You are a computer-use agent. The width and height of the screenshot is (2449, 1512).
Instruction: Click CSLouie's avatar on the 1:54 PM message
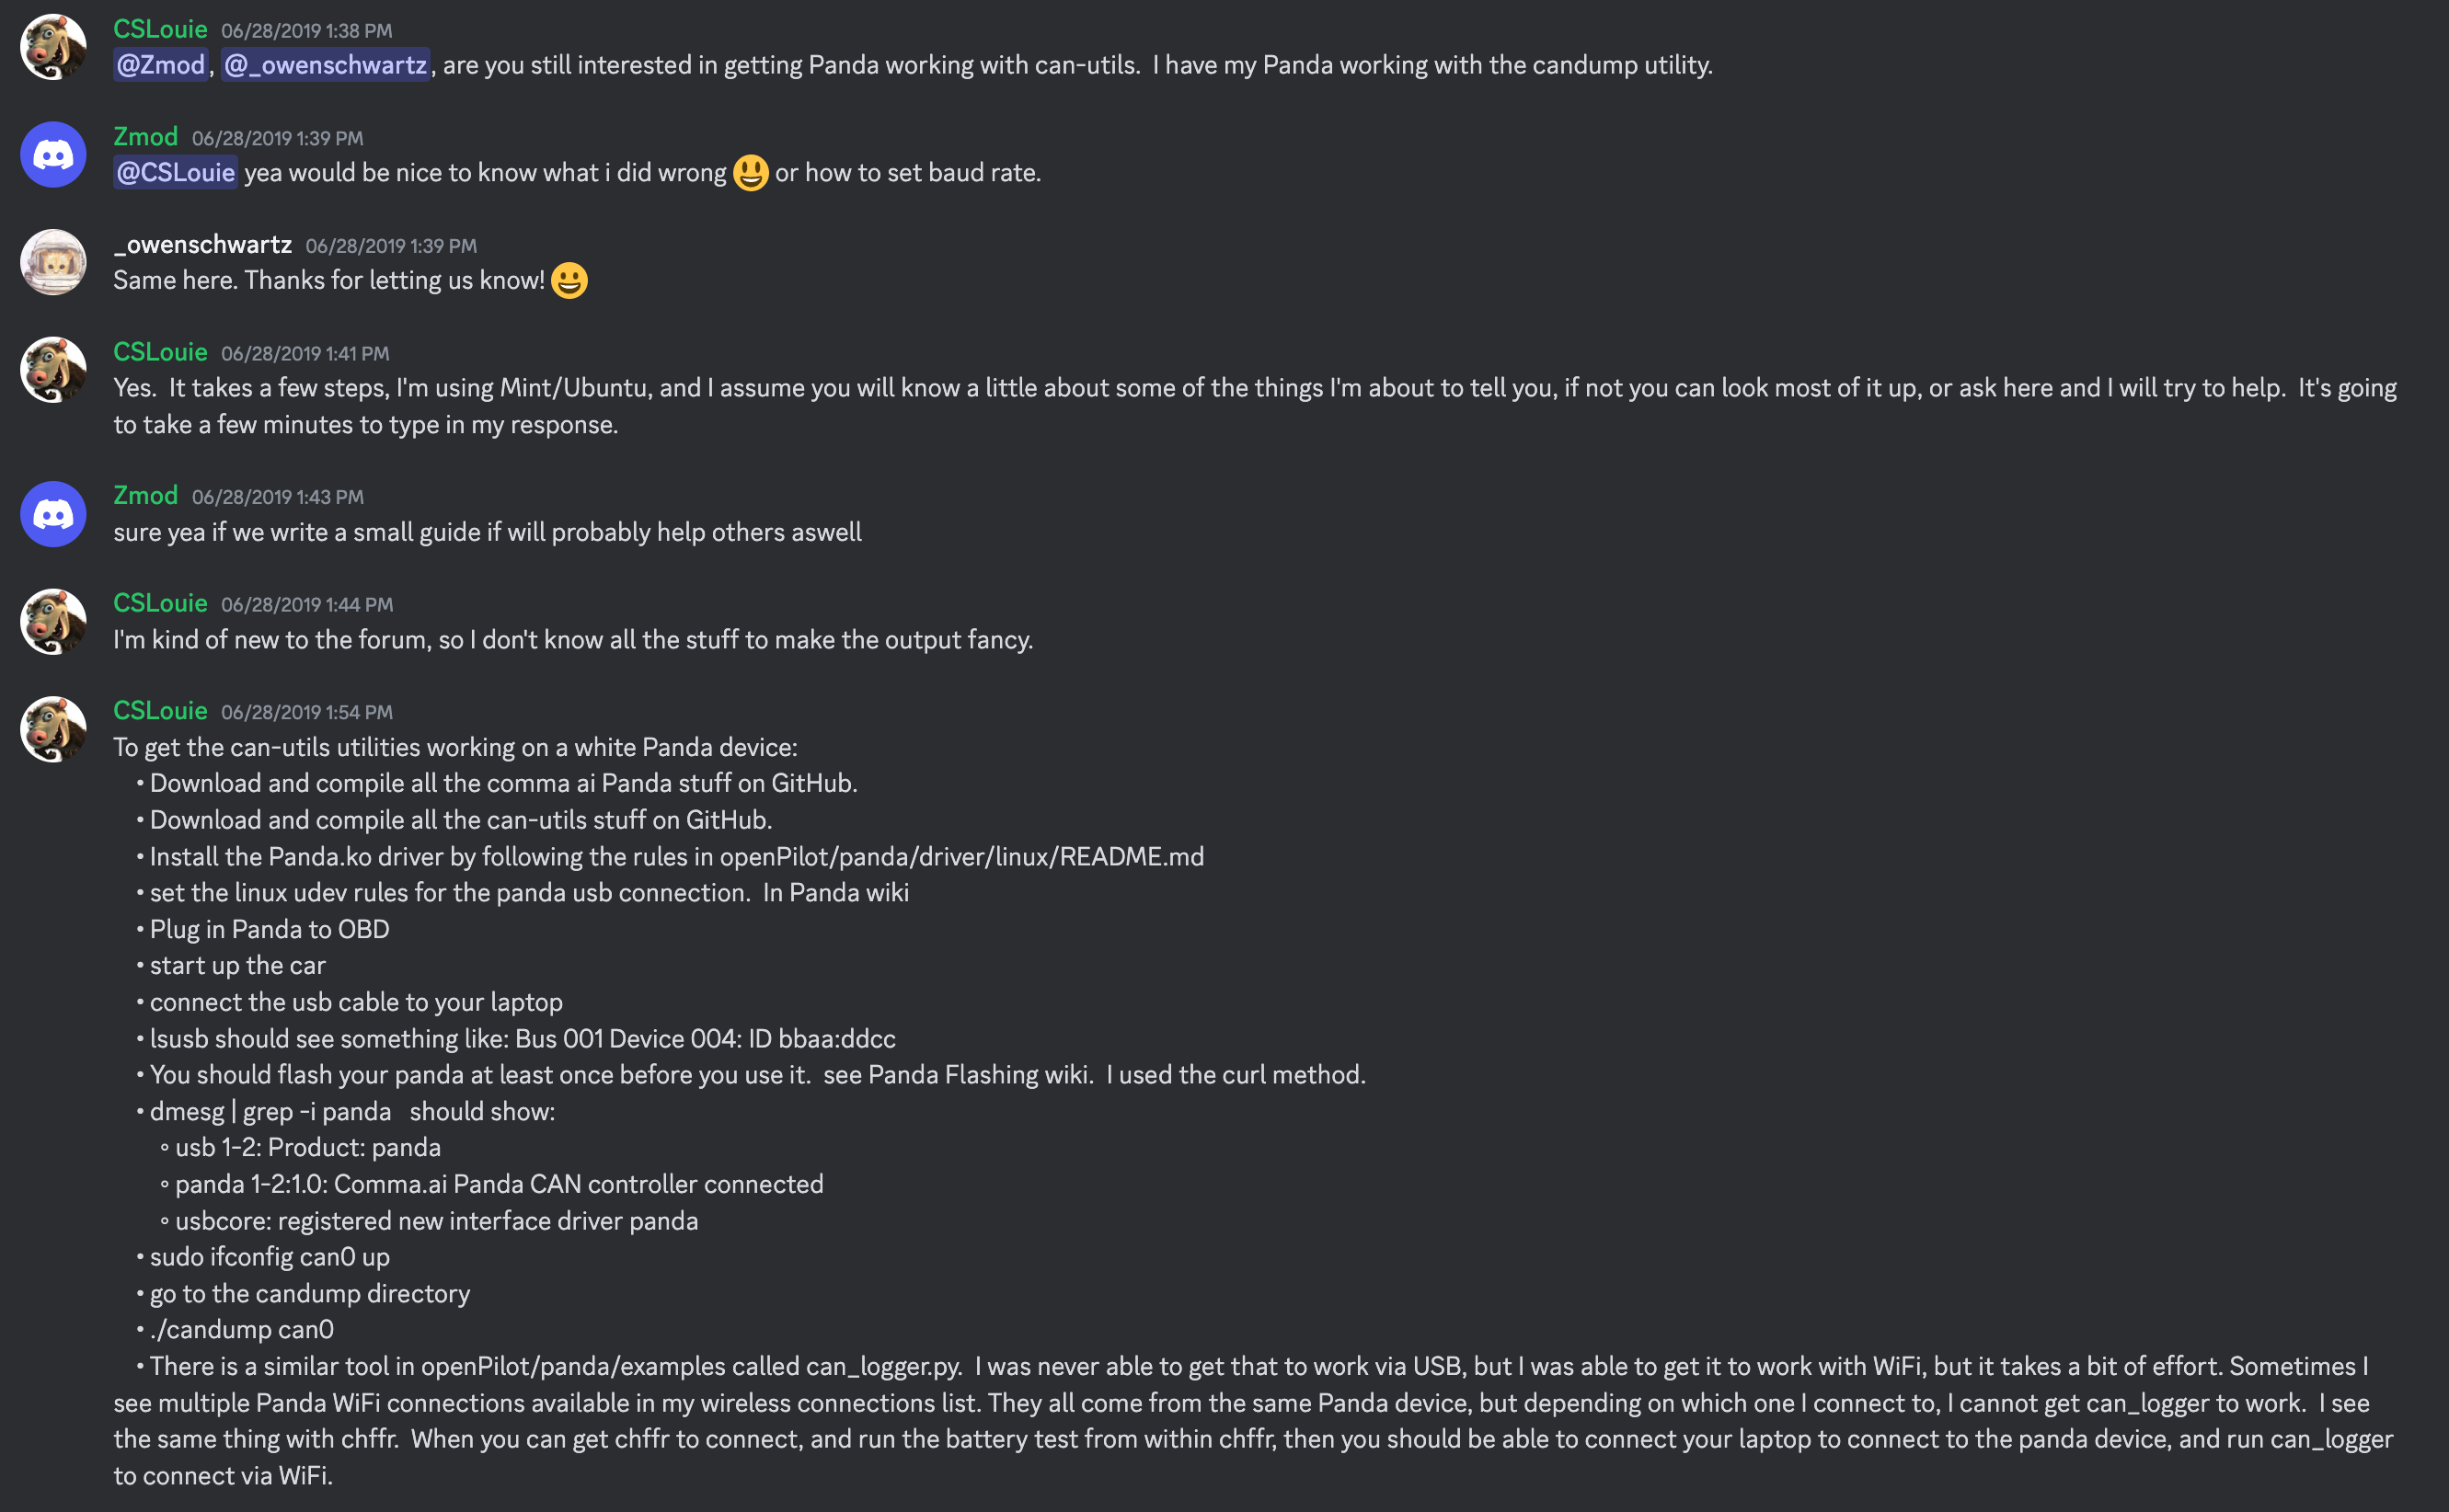click(x=53, y=729)
